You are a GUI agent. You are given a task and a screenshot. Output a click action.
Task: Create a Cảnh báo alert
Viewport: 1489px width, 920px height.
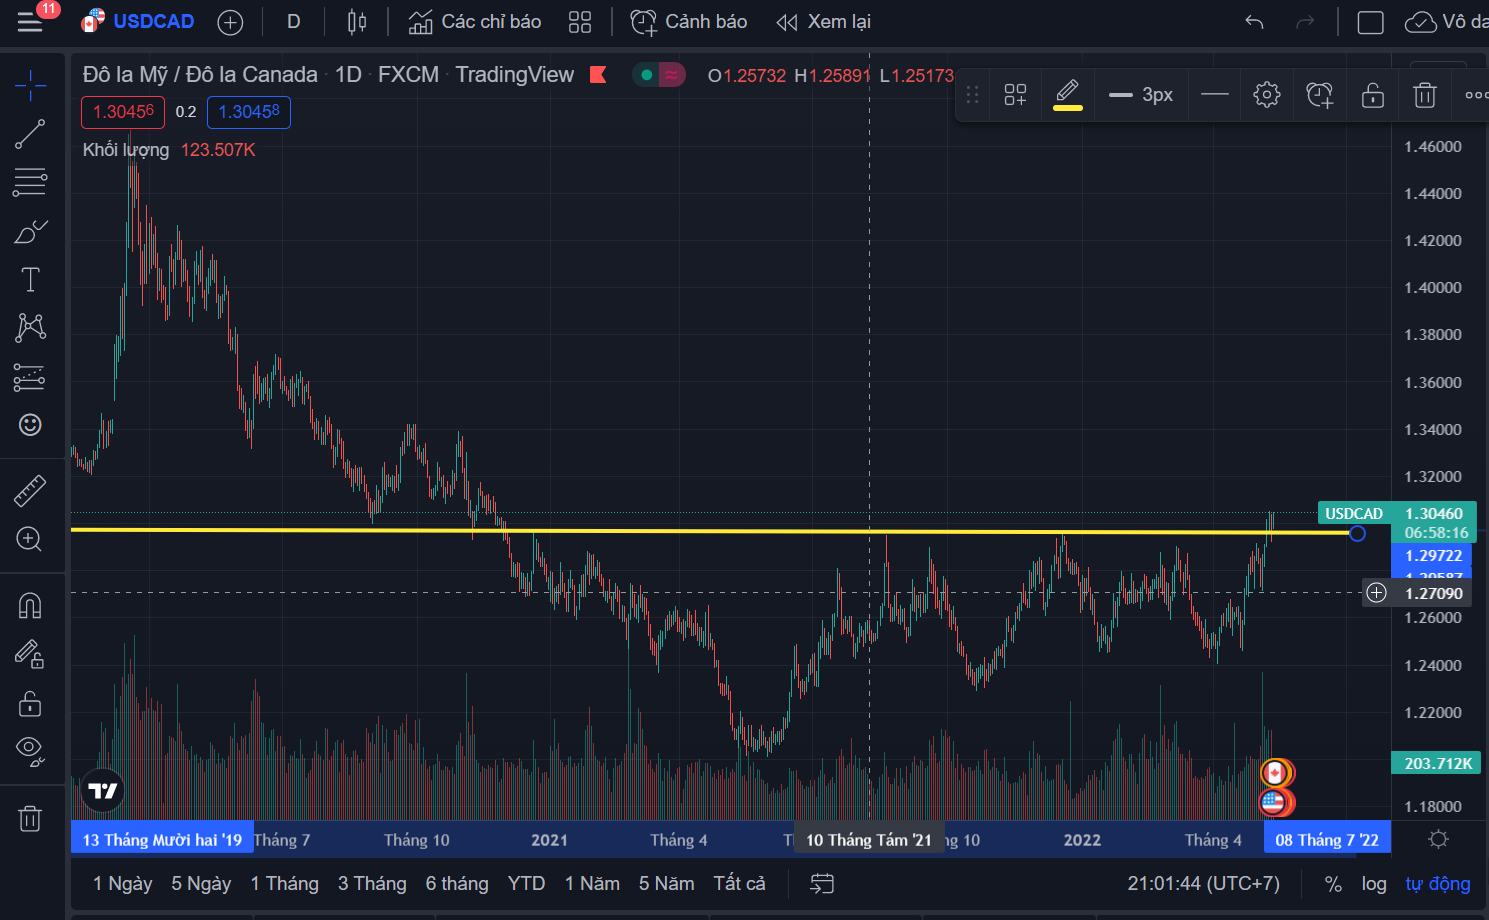point(689,21)
